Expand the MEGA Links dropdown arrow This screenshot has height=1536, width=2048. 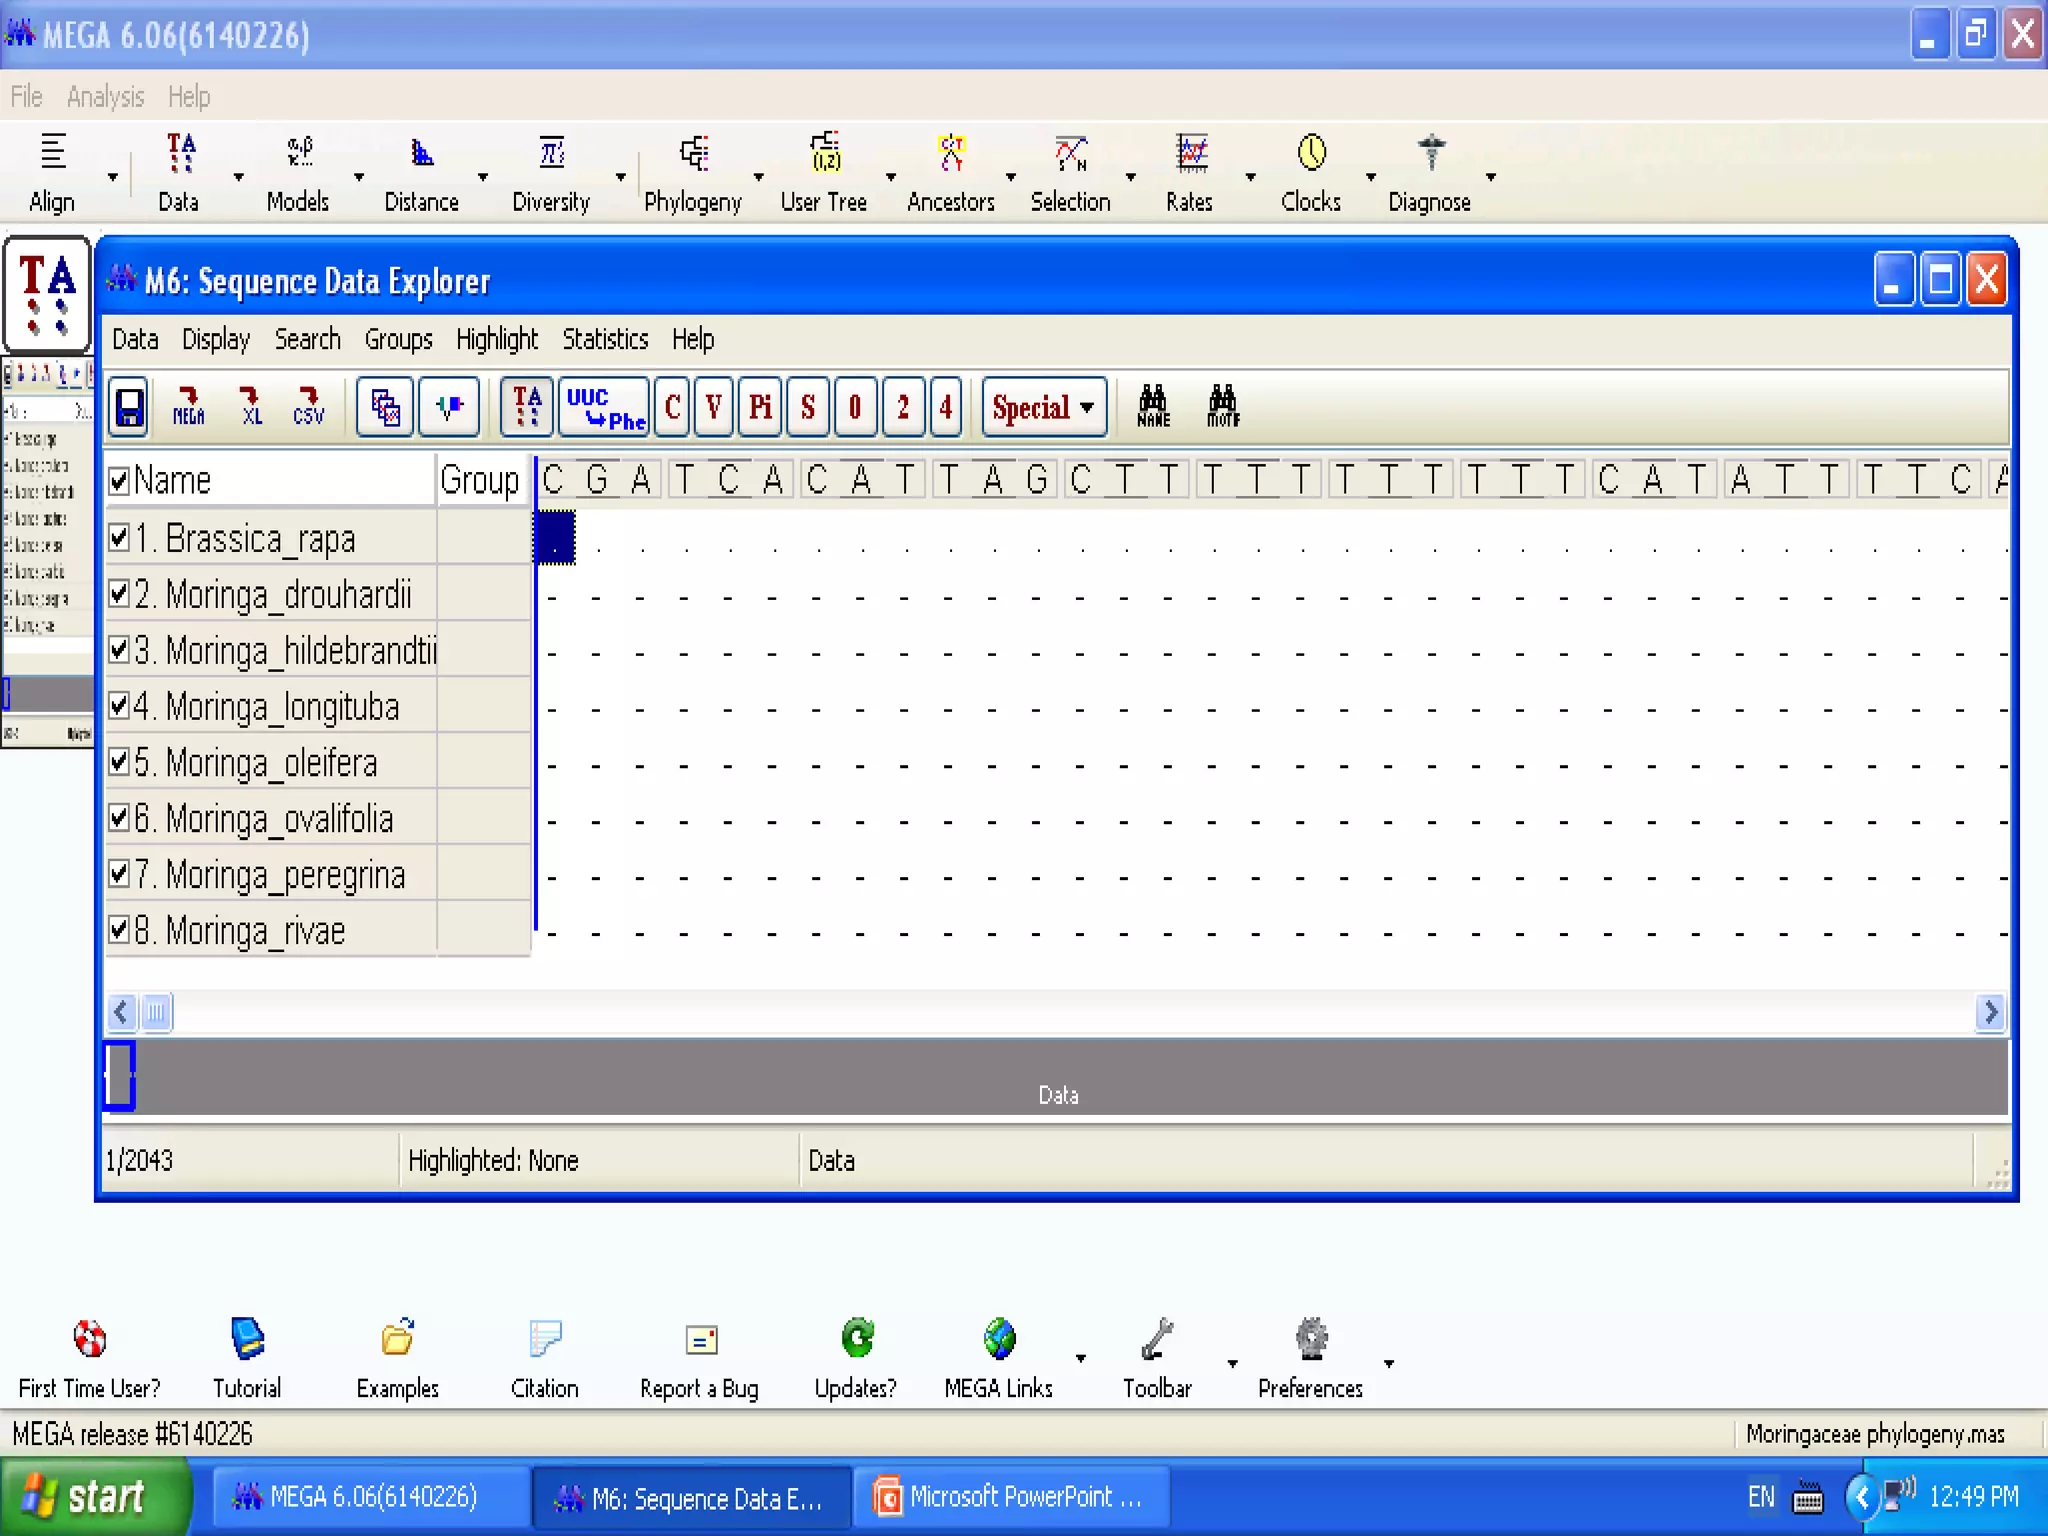[x=1081, y=1358]
